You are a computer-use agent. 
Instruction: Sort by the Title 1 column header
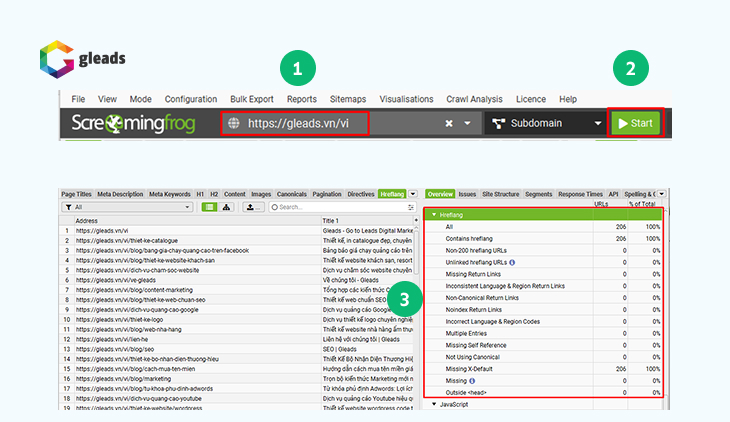[367, 221]
